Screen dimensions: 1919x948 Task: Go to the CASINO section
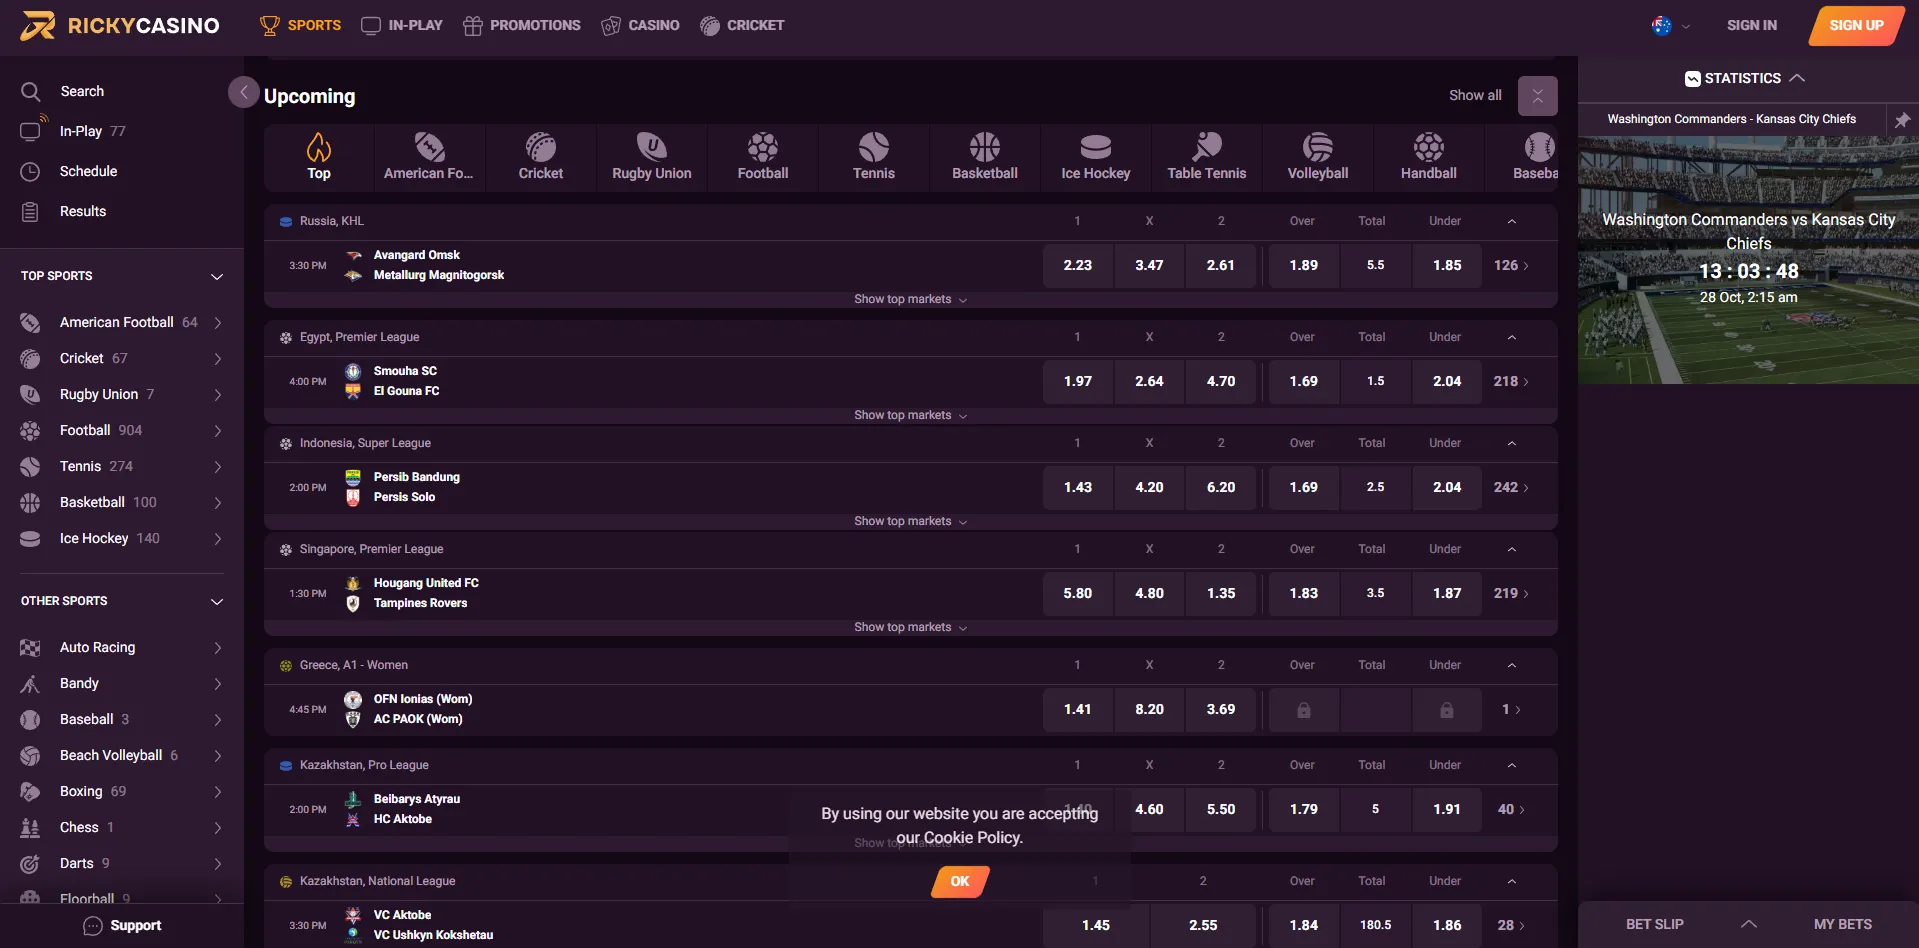(640, 26)
